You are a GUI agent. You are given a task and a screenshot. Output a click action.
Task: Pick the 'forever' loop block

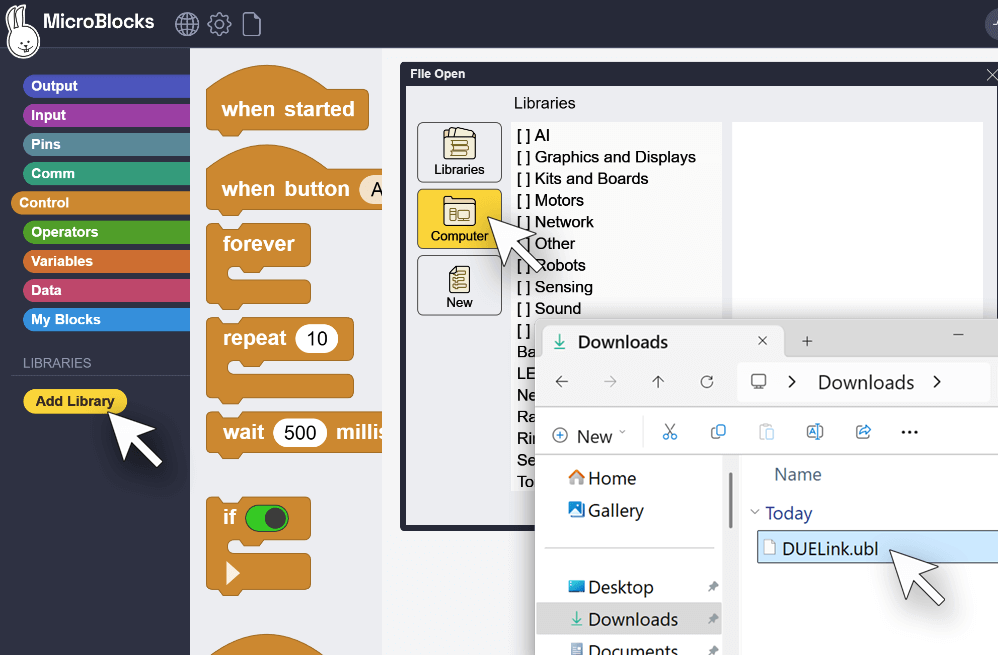(x=258, y=244)
